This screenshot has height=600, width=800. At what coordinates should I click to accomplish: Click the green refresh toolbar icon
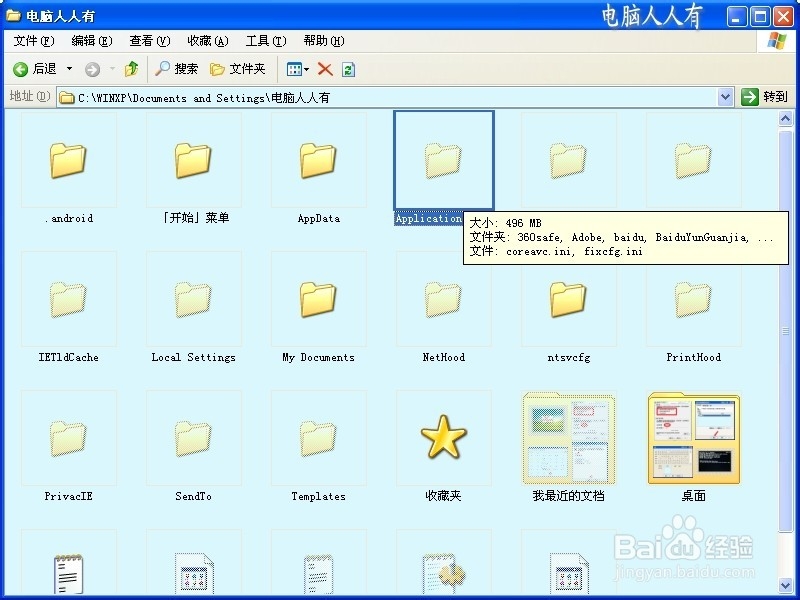(348, 69)
